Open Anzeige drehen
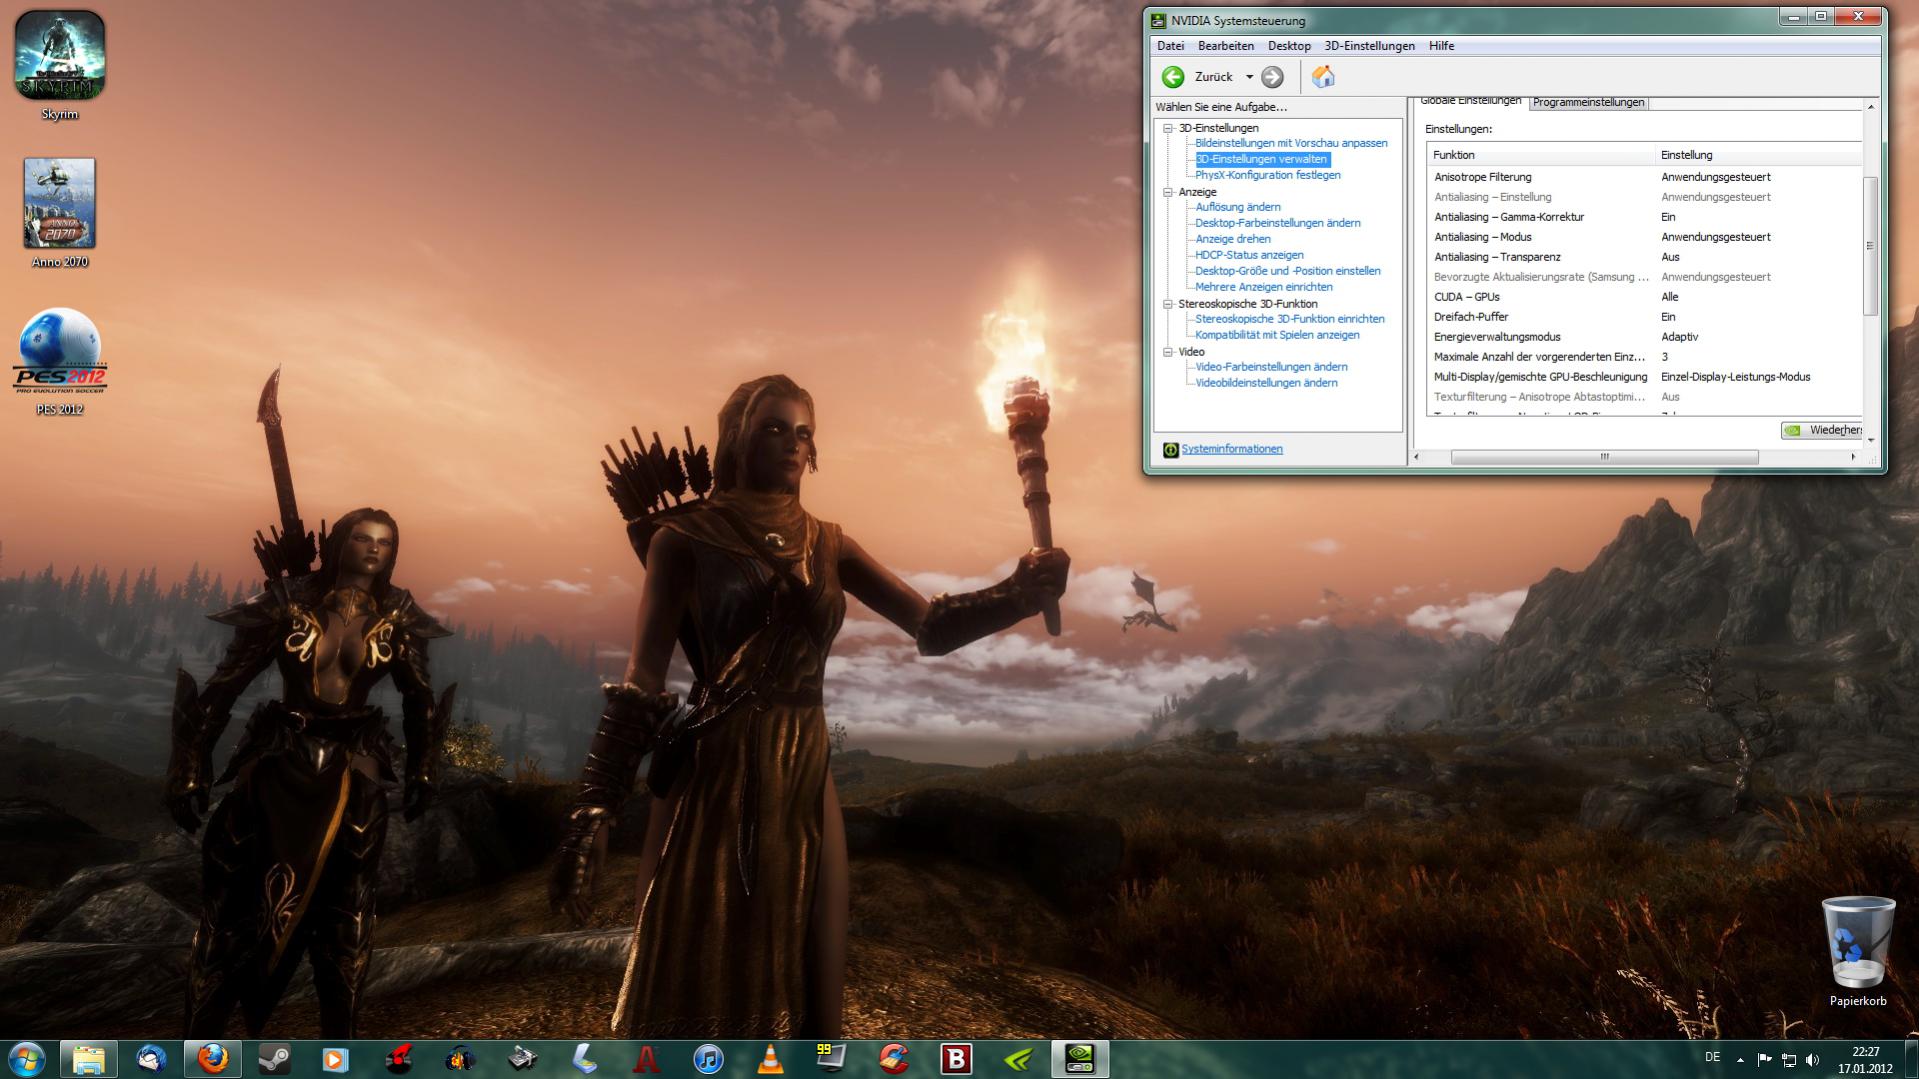This screenshot has width=1919, height=1079. click(x=1233, y=239)
